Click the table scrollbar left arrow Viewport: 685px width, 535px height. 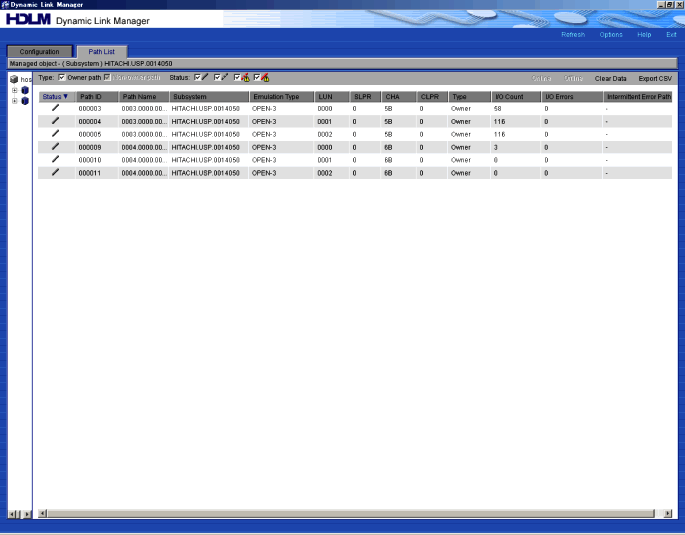click(42, 513)
